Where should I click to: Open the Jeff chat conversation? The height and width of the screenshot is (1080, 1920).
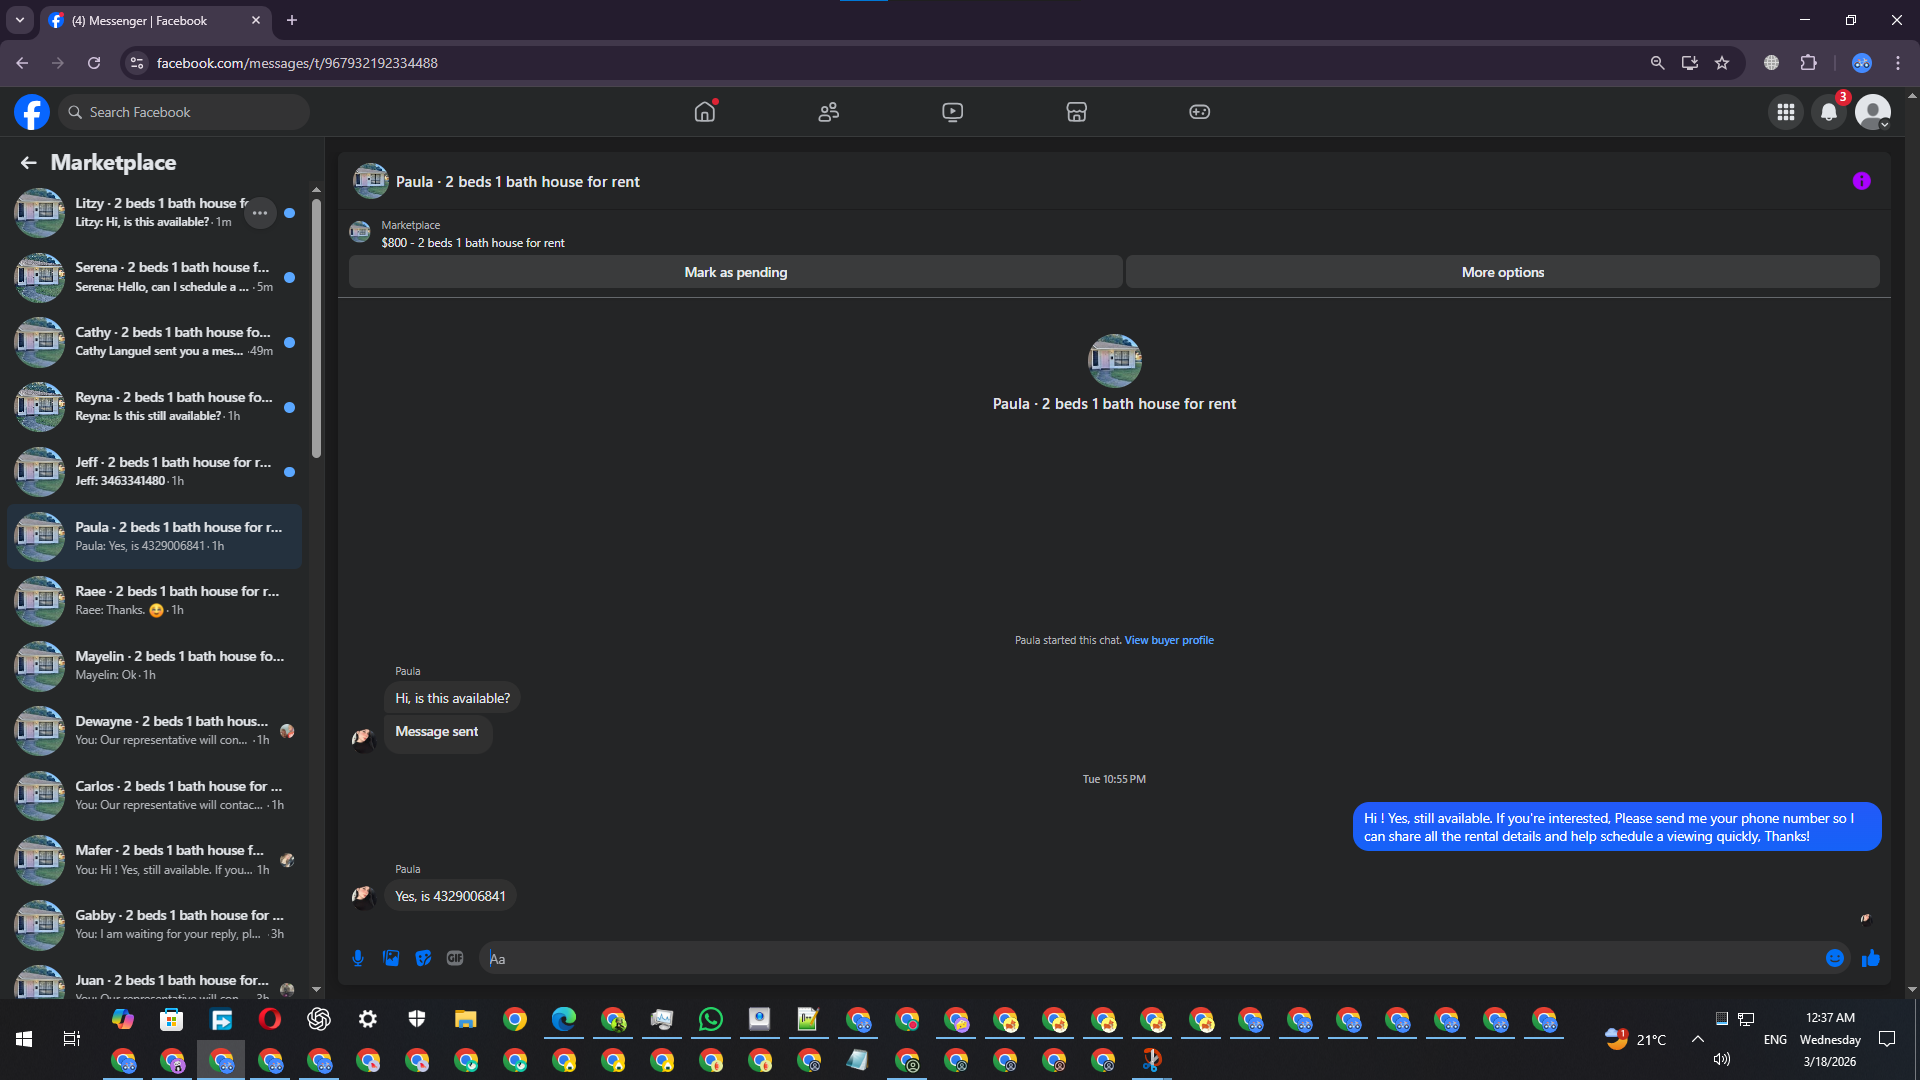point(155,472)
